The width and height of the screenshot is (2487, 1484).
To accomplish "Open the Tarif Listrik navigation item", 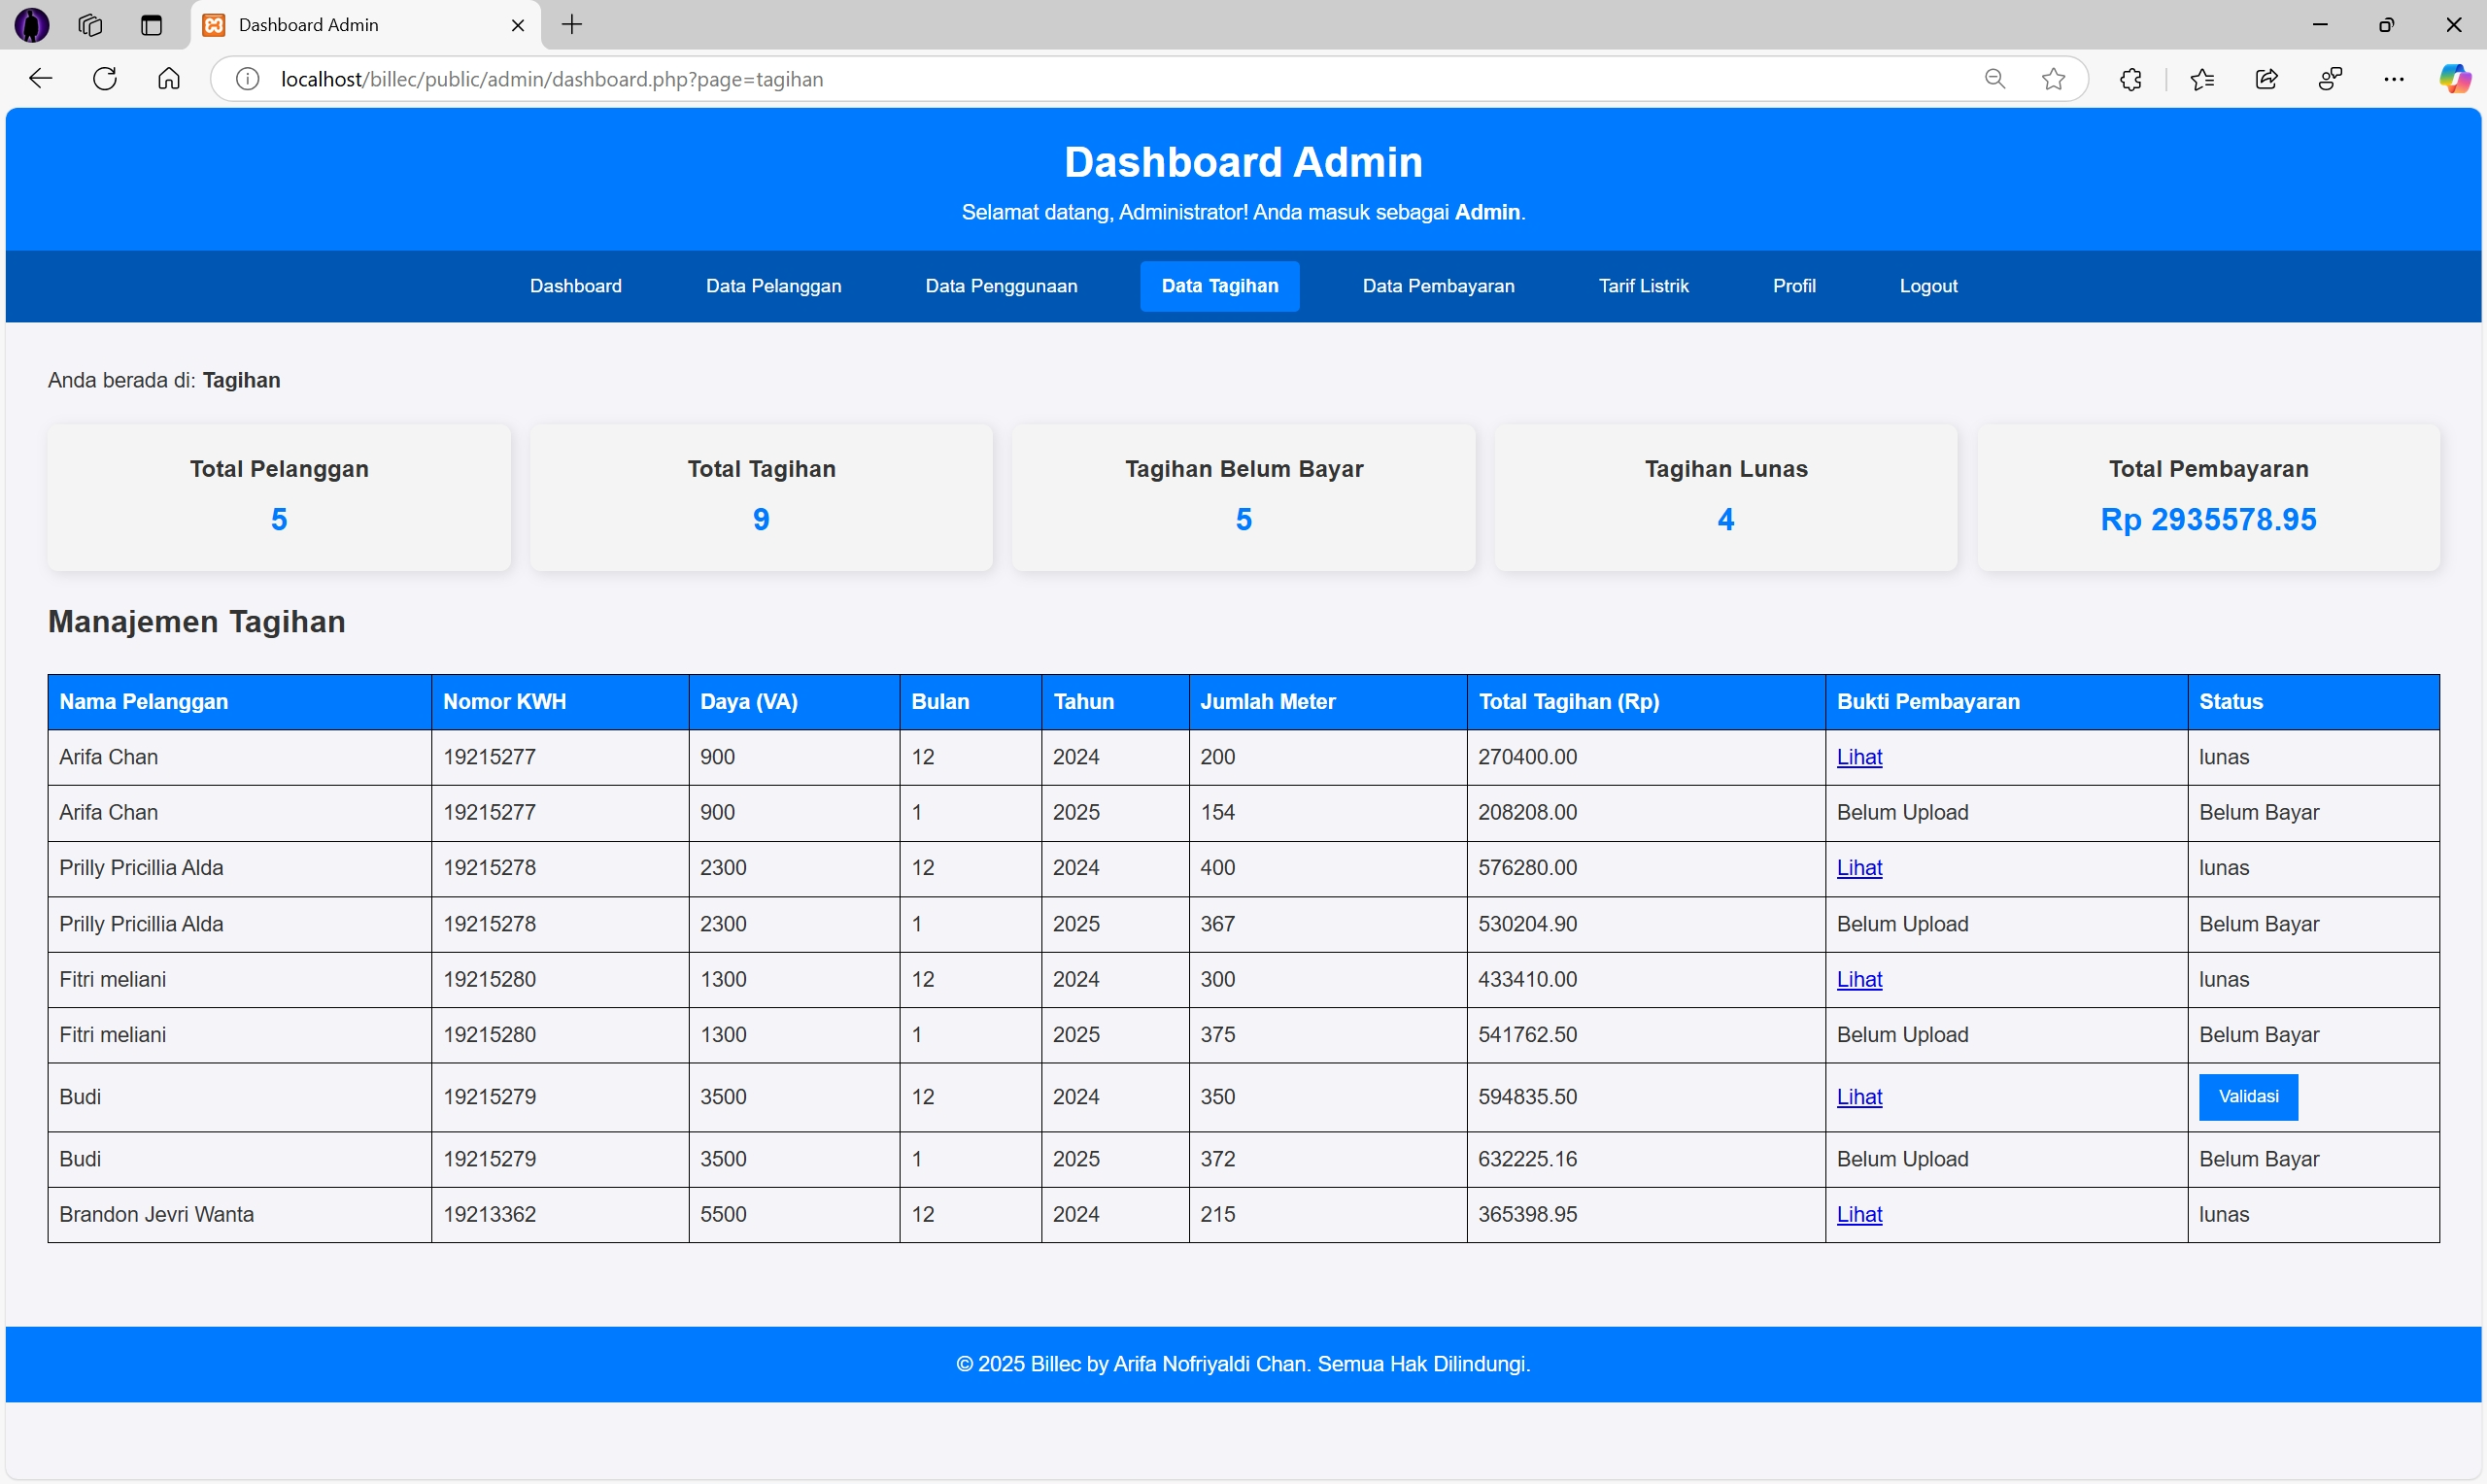I will tap(1644, 286).
